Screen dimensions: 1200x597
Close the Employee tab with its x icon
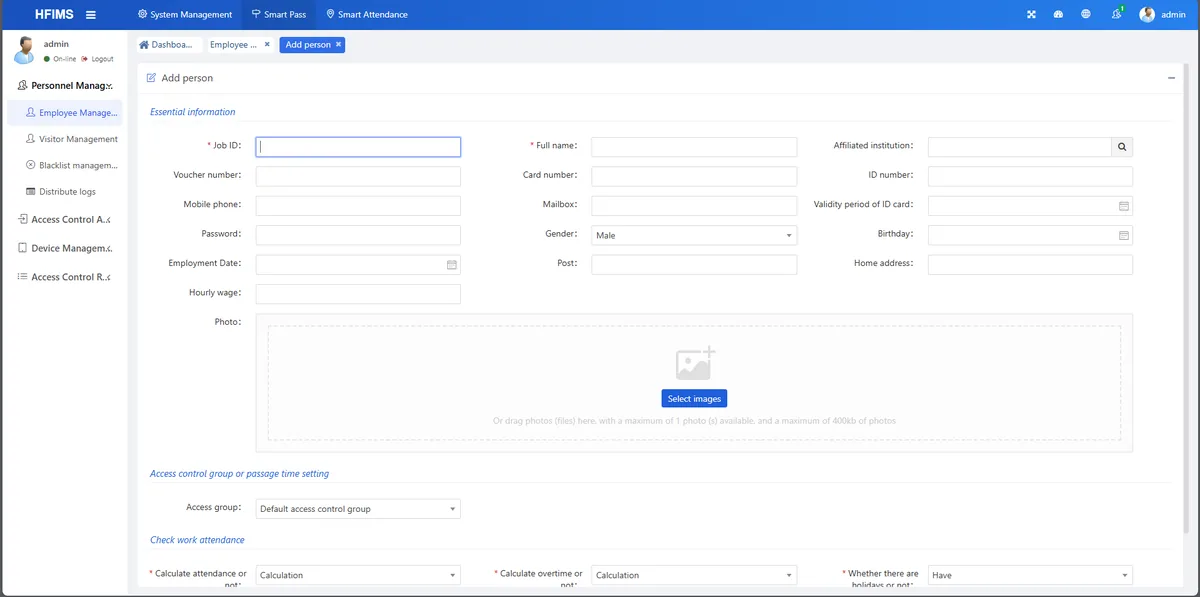(x=267, y=44)
